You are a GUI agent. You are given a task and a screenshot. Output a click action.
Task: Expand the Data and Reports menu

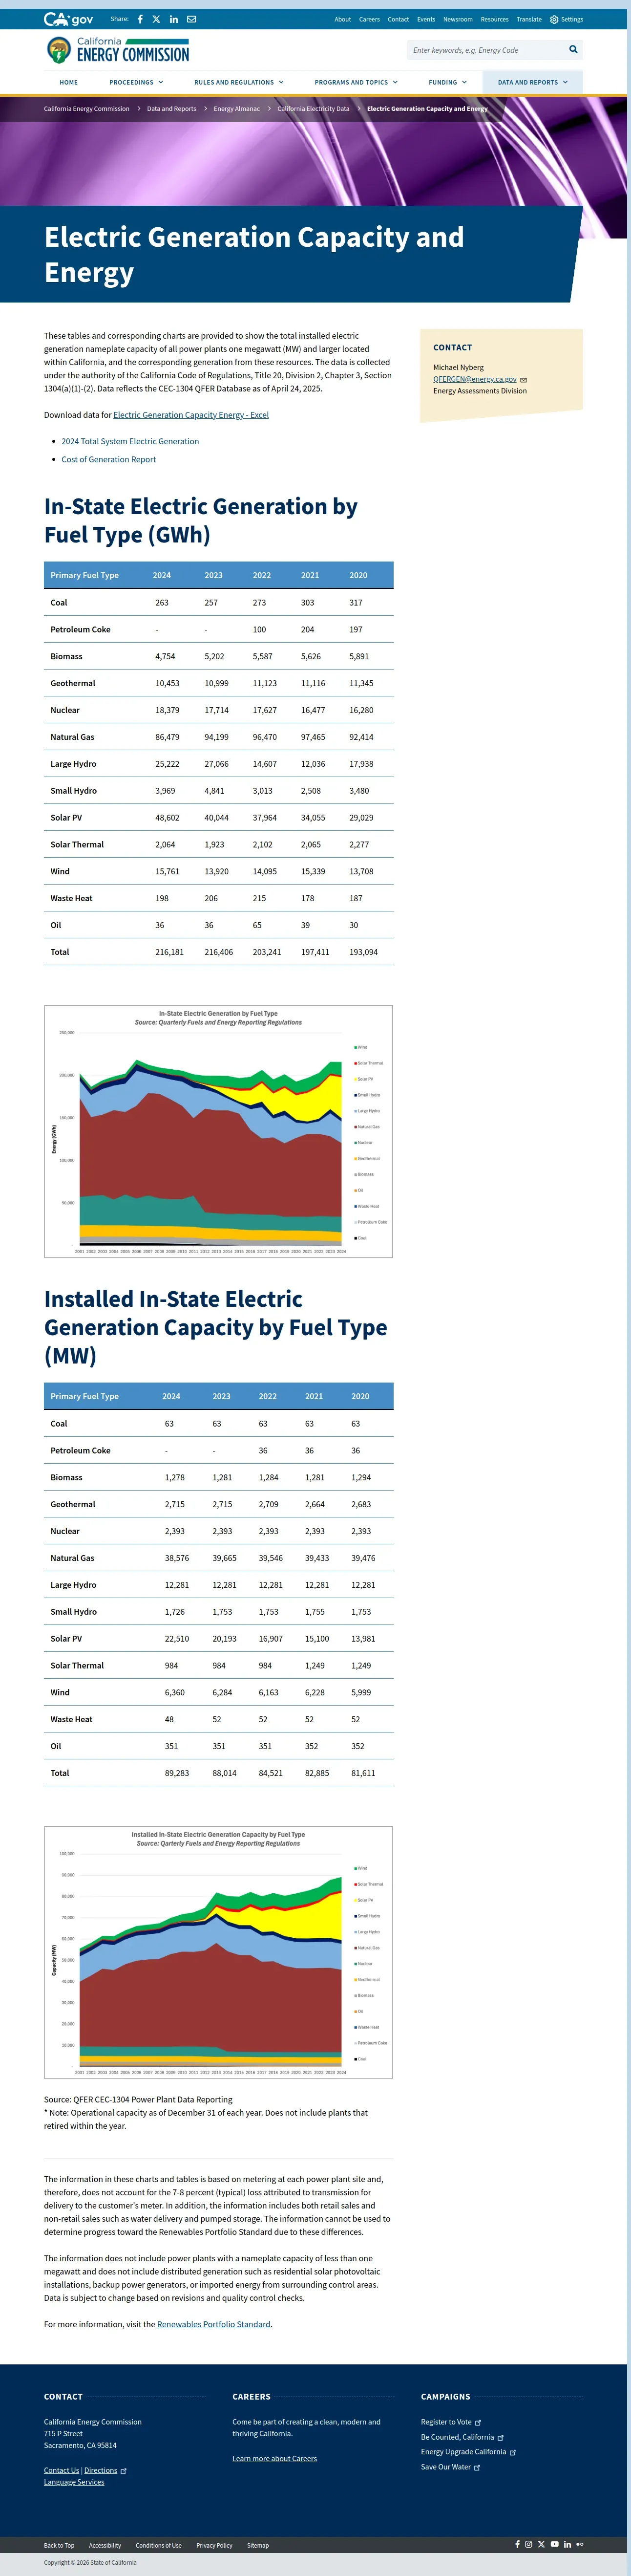533,82
